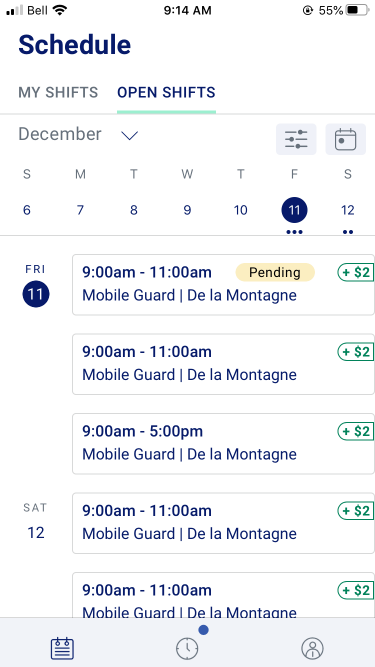Select Saturday 12 in the week strip
This screenshot has width=375, height=667.
coord(348,210)
